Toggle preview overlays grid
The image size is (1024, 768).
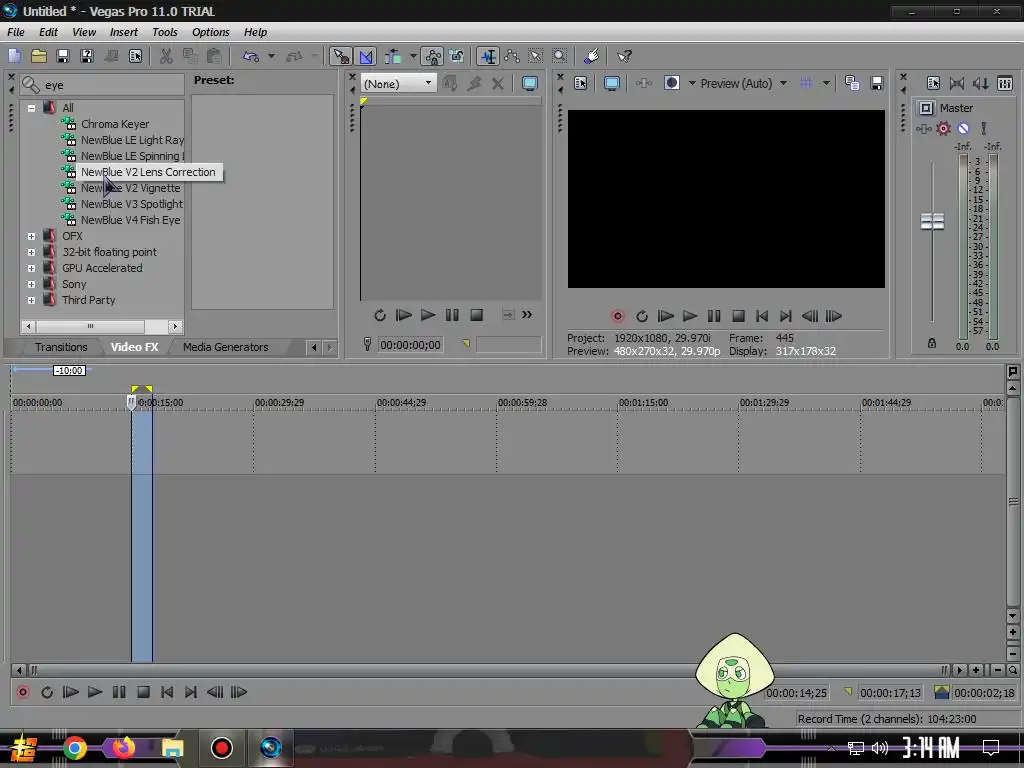coord(806,83)
